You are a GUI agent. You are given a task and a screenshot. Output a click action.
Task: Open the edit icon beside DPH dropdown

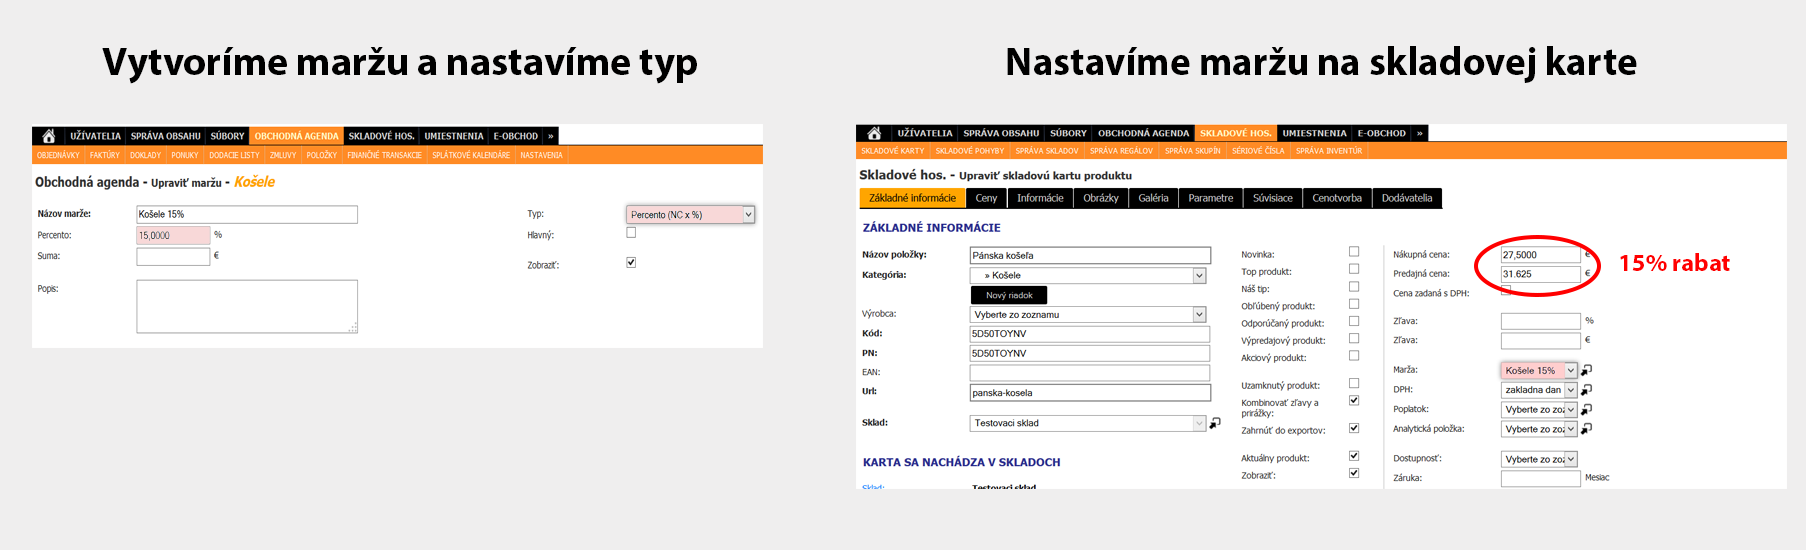click(1586, 390)
